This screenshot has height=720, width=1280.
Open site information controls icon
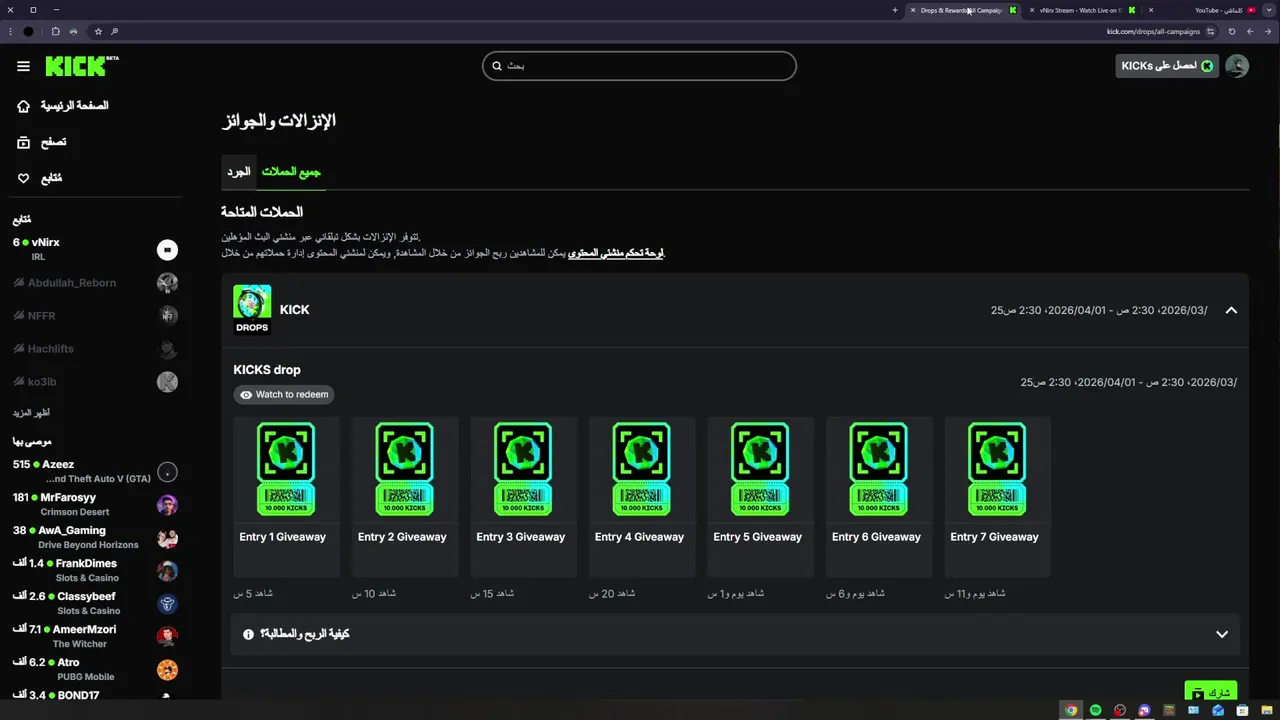pyautogui.click(x=1211, y=31)
